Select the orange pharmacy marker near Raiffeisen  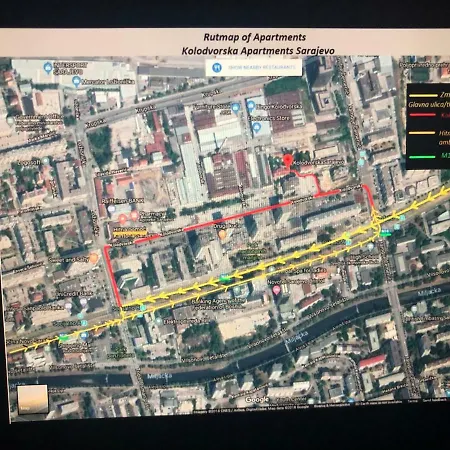tap(134, 216)
